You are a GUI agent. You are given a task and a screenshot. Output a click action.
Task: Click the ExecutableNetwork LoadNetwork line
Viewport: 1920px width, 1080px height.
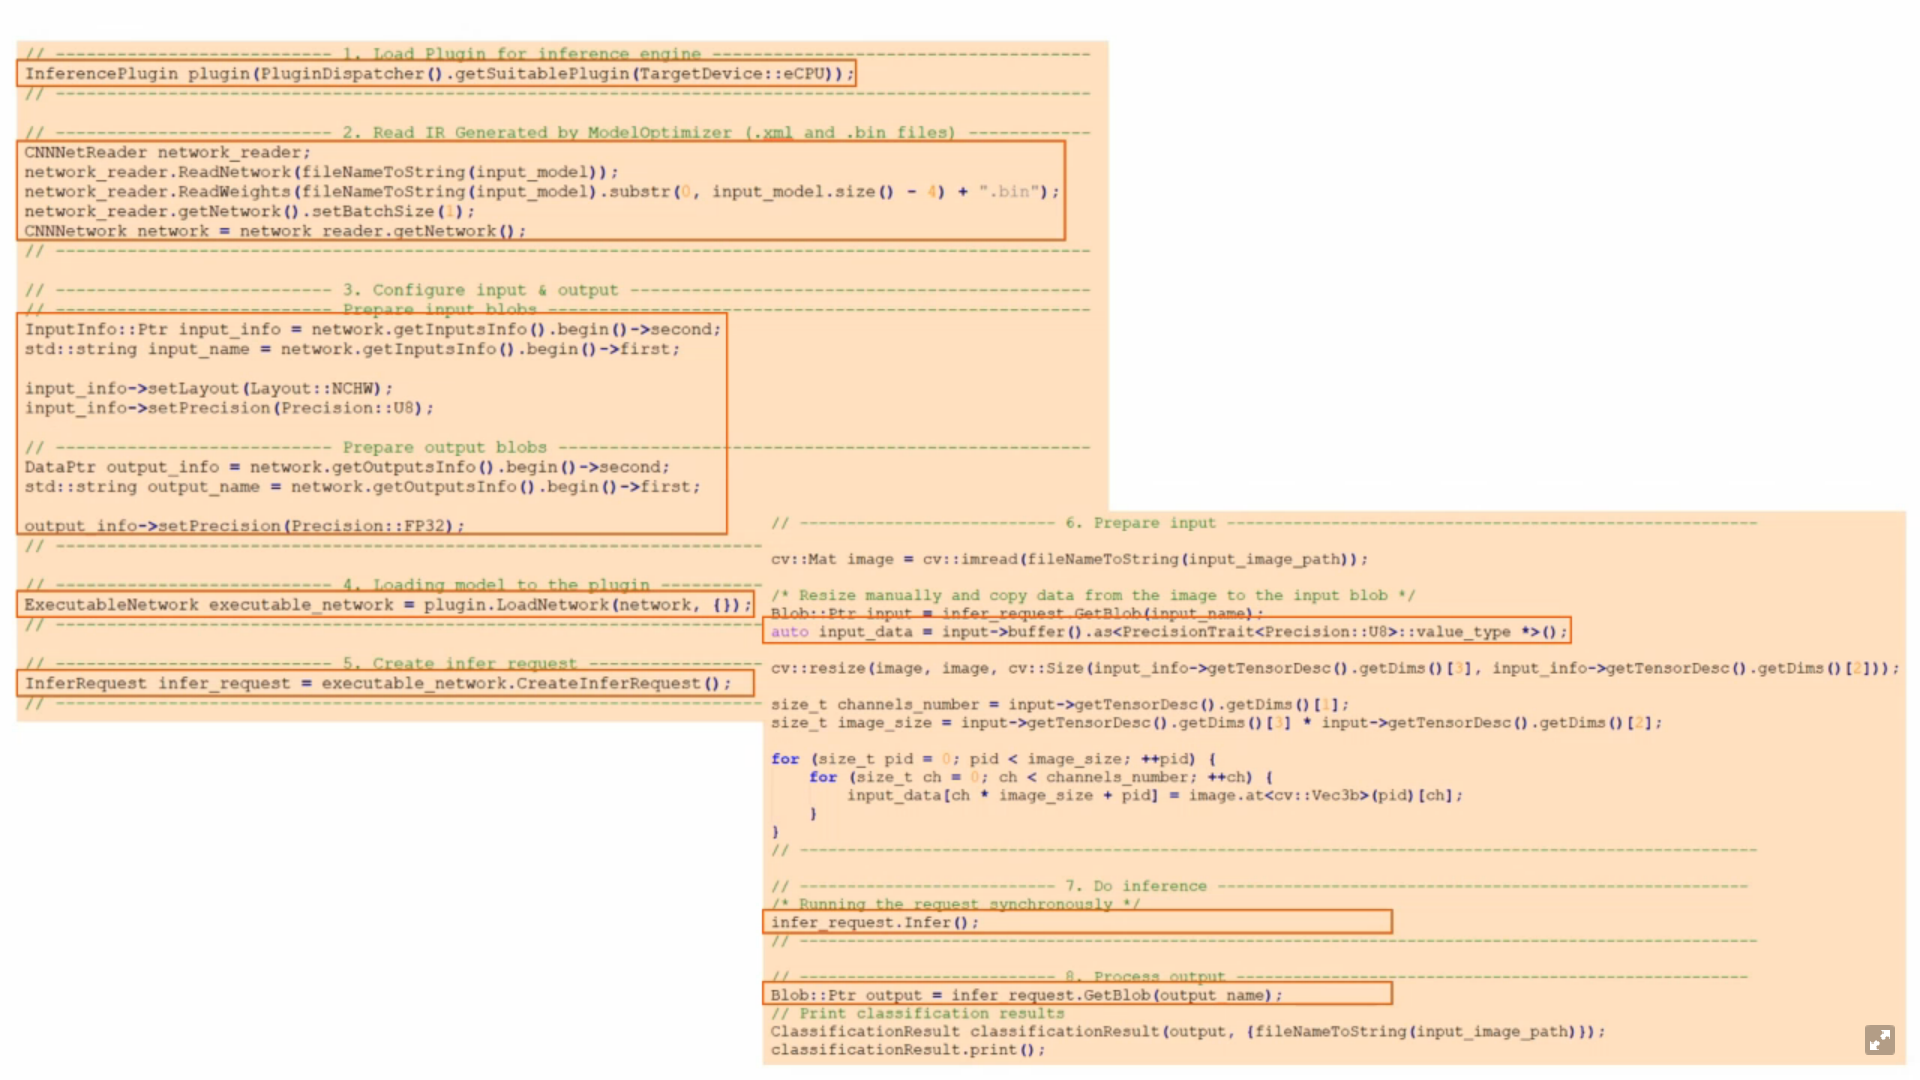pyautogui.click(x=386, y=605)
